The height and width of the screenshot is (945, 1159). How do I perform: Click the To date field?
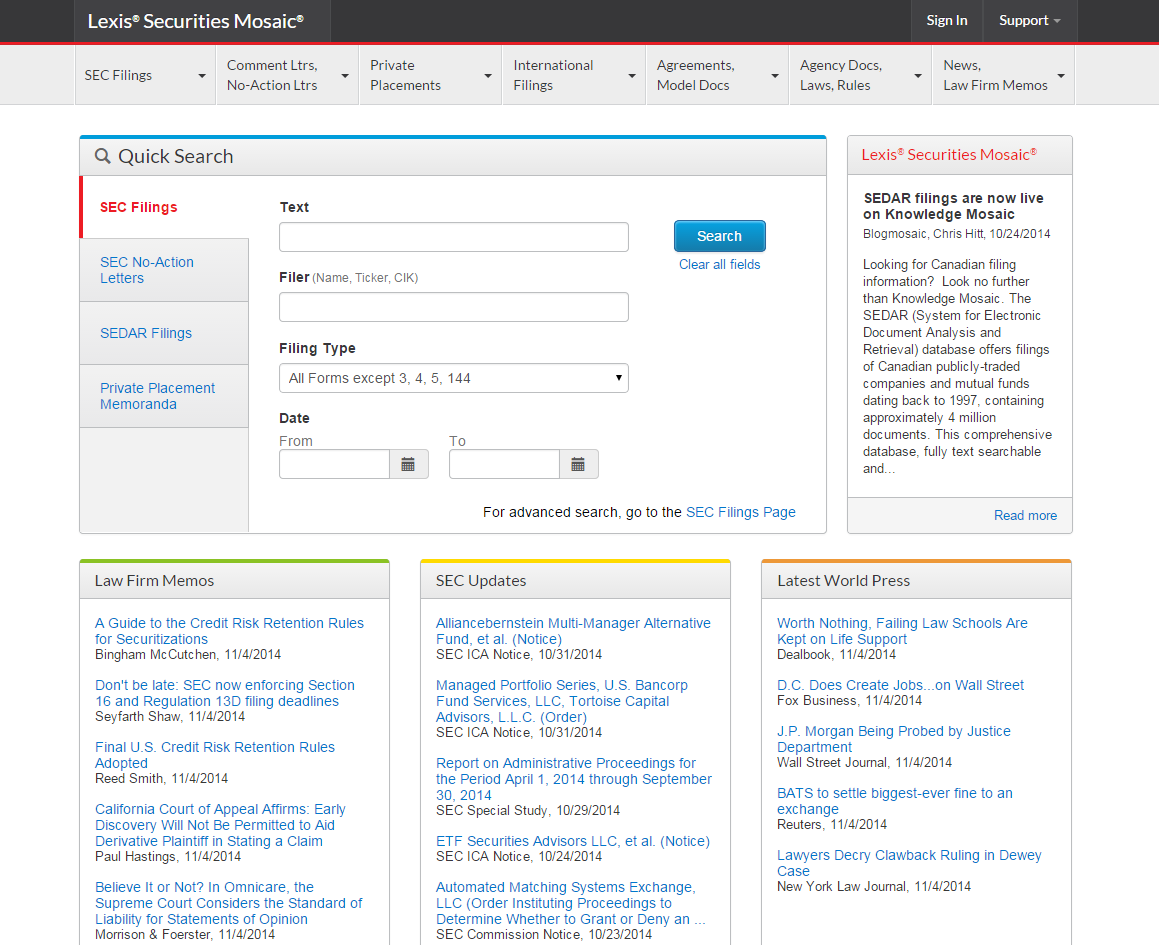504,464
